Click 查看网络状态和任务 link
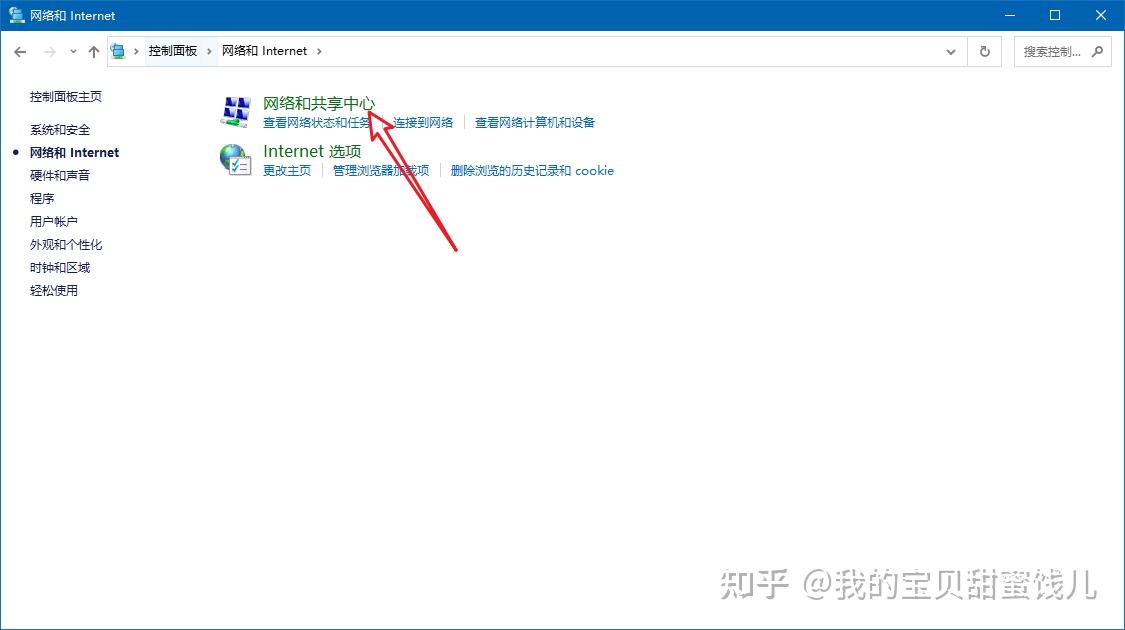 click(x=316, y=123)
